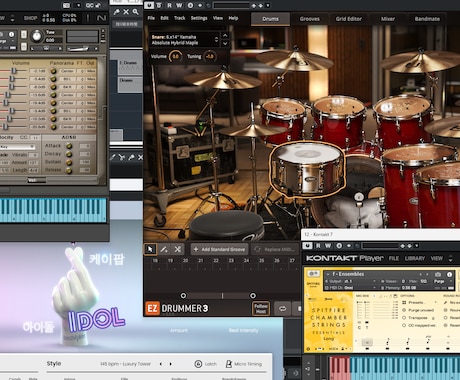Select next snare with down chevron
460x380 pixels.
coord(225,43)
